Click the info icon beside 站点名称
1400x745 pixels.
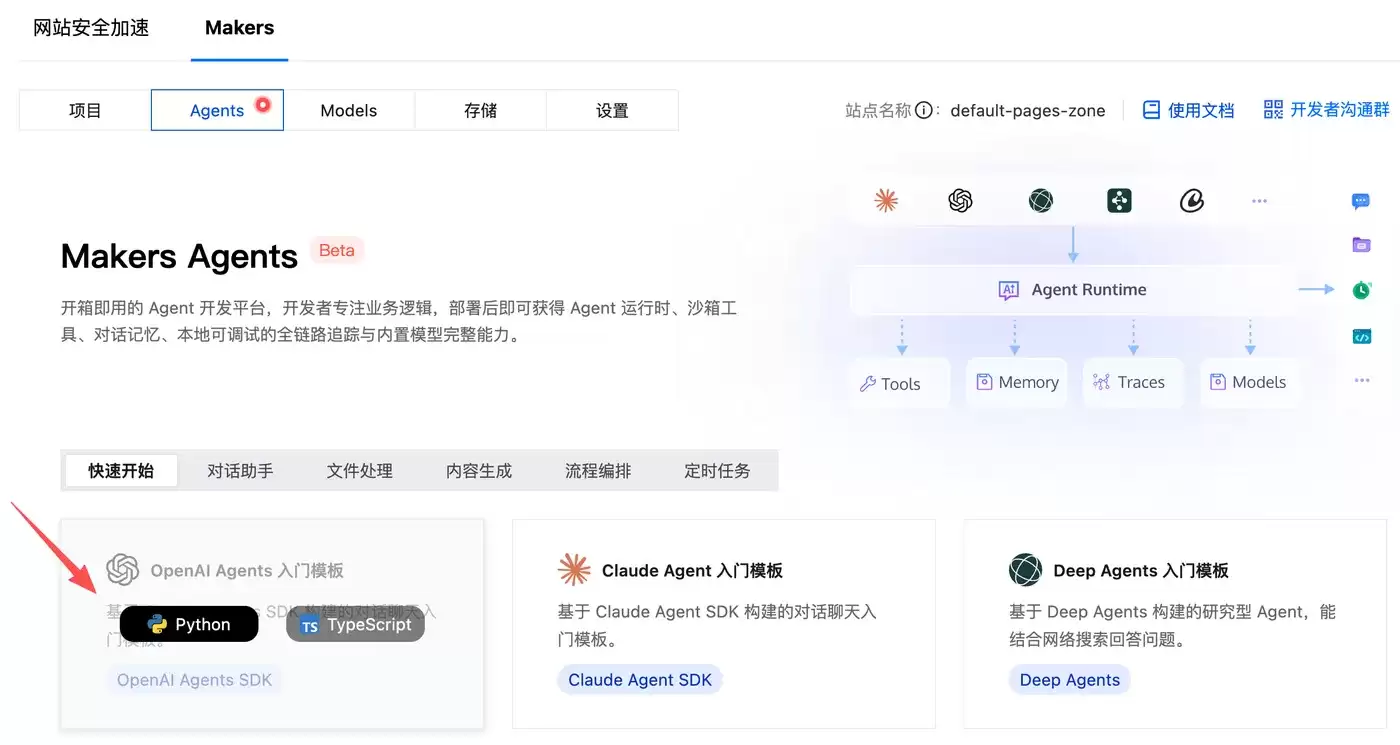coord(924,110)
